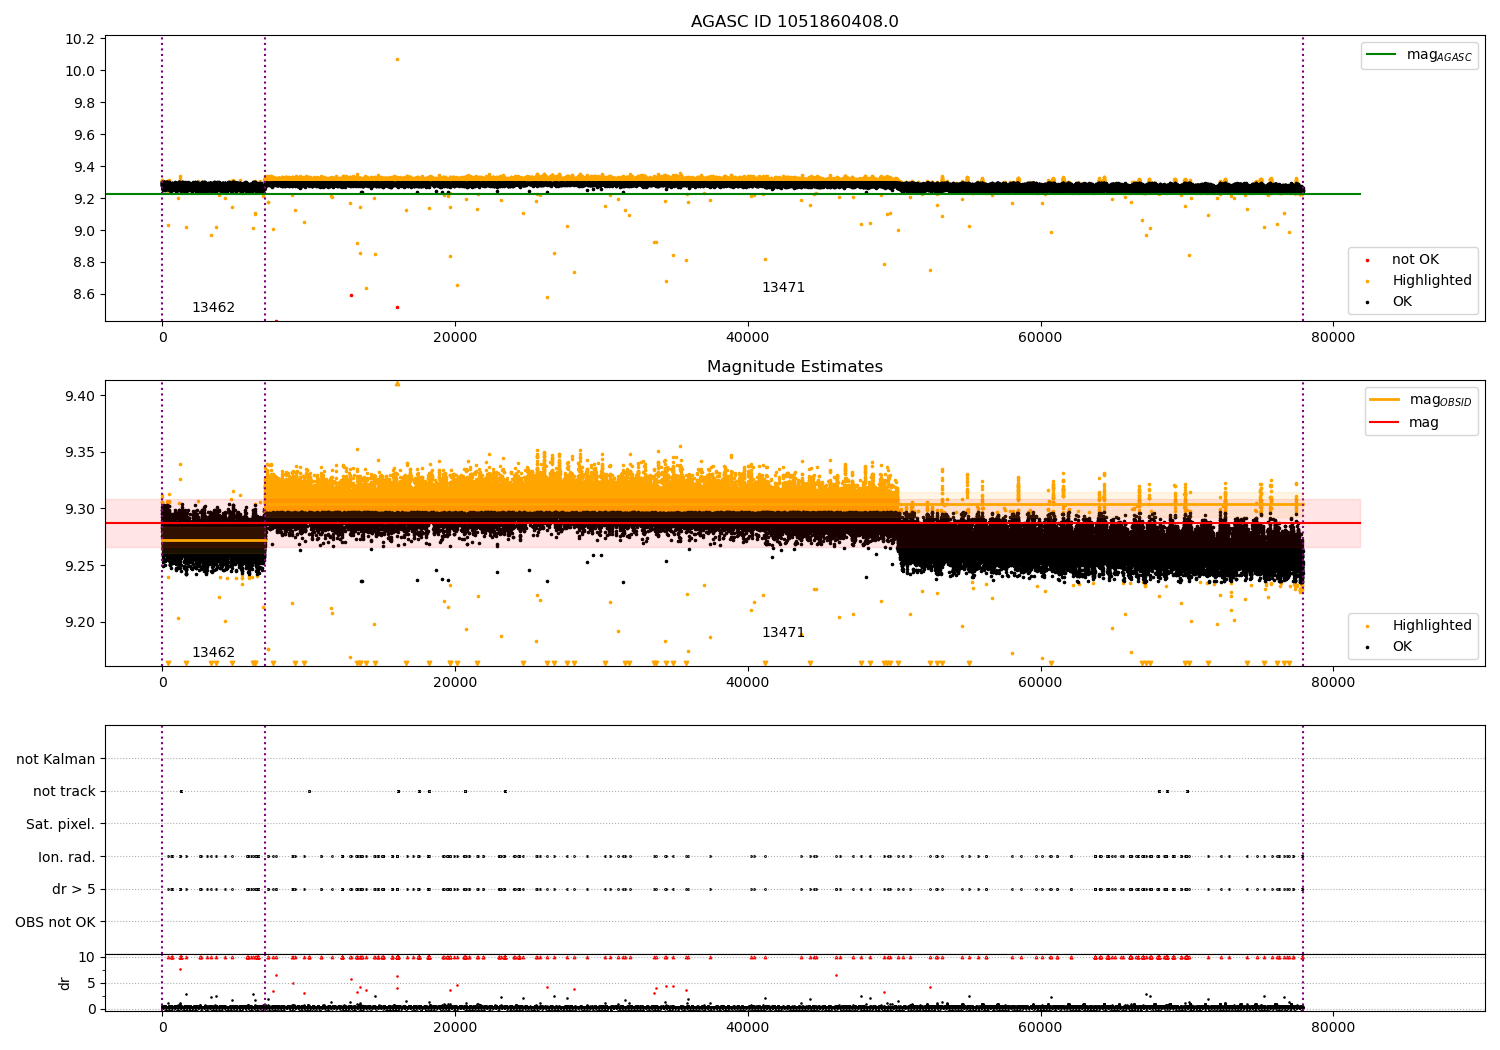Screen dimensions: 1500x1050
Task: Click the '13462' annotation in Magnitude Estimates plot
Action: tap(213, 653)
